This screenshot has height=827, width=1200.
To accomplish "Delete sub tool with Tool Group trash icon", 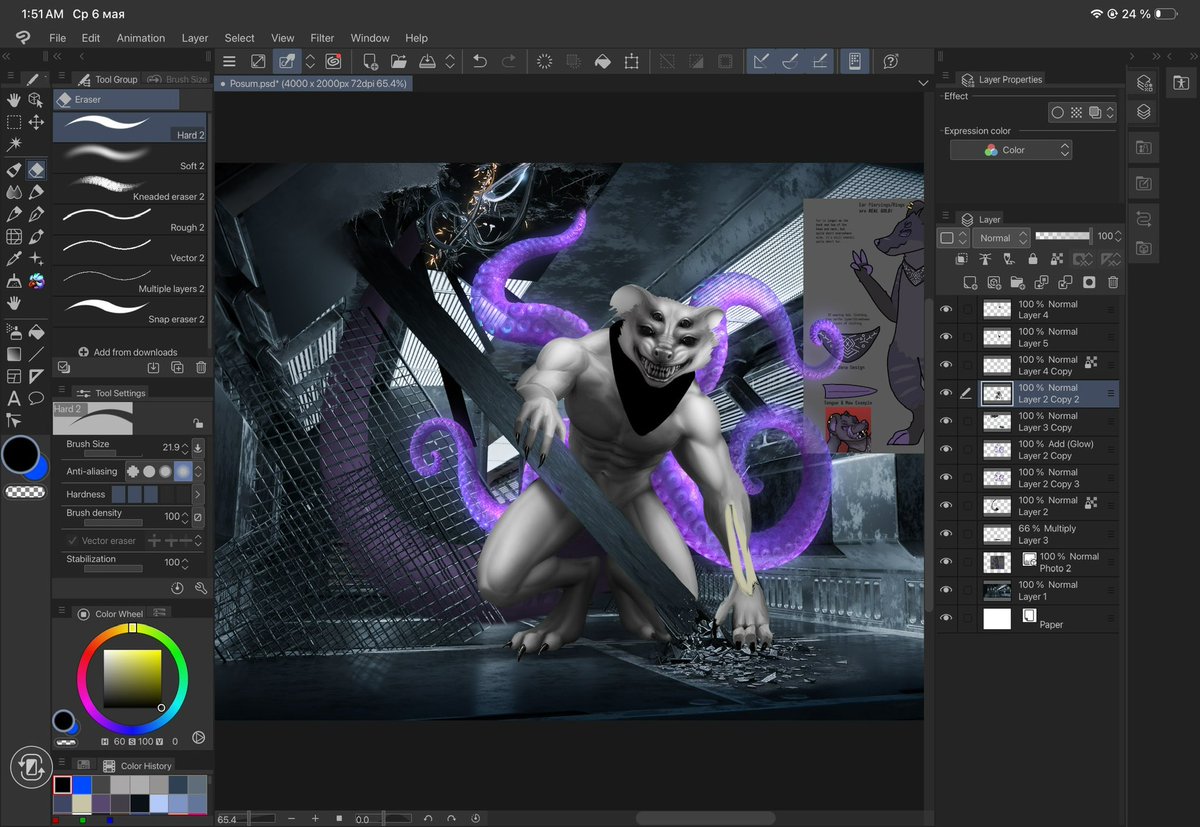I will [x=201, y=368].
